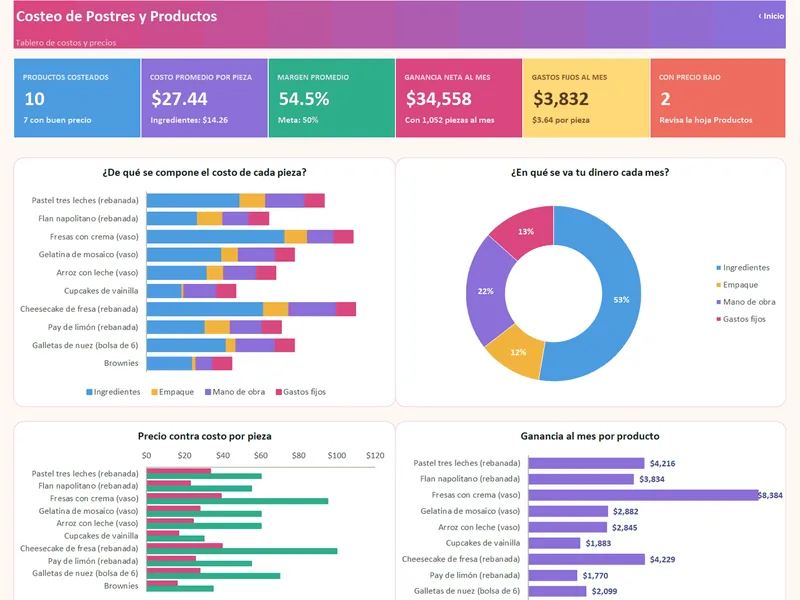The width and height of the screenshot is (800, 600).
Task: Click 'Costeo de Postres y Productos' header
Action: pos(116,16)
